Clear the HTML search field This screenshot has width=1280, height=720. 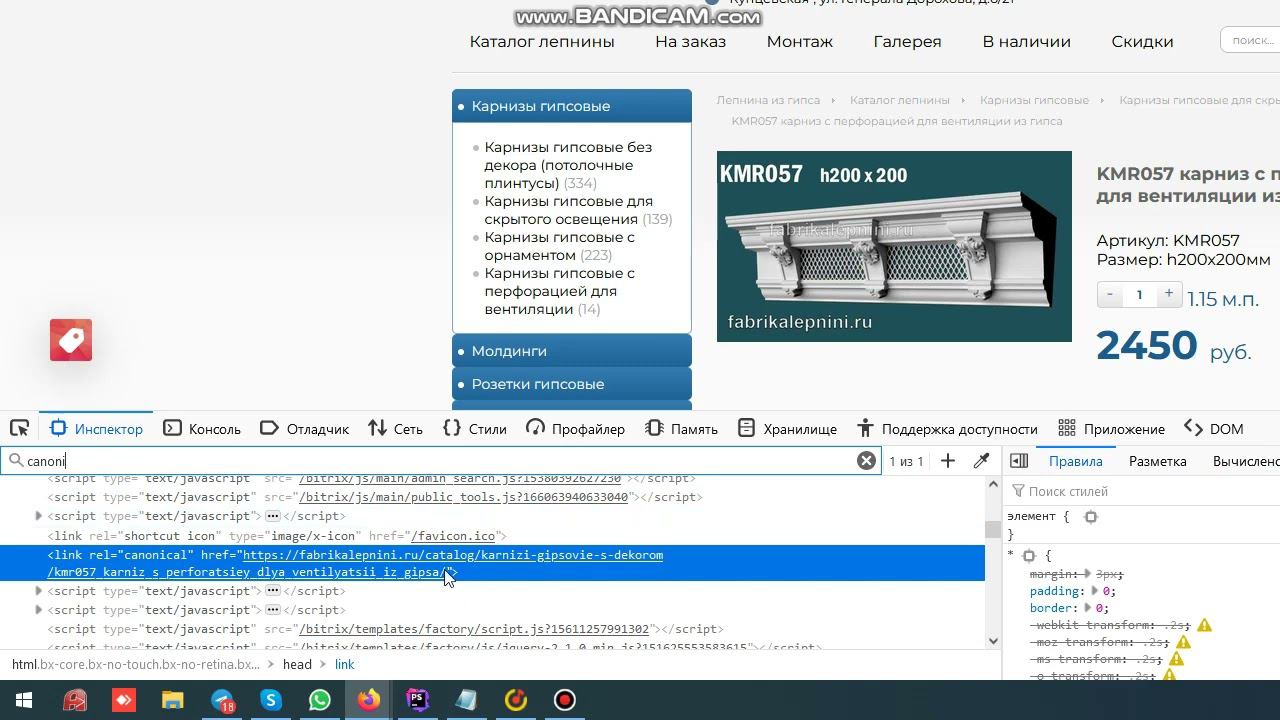point(866,461)
